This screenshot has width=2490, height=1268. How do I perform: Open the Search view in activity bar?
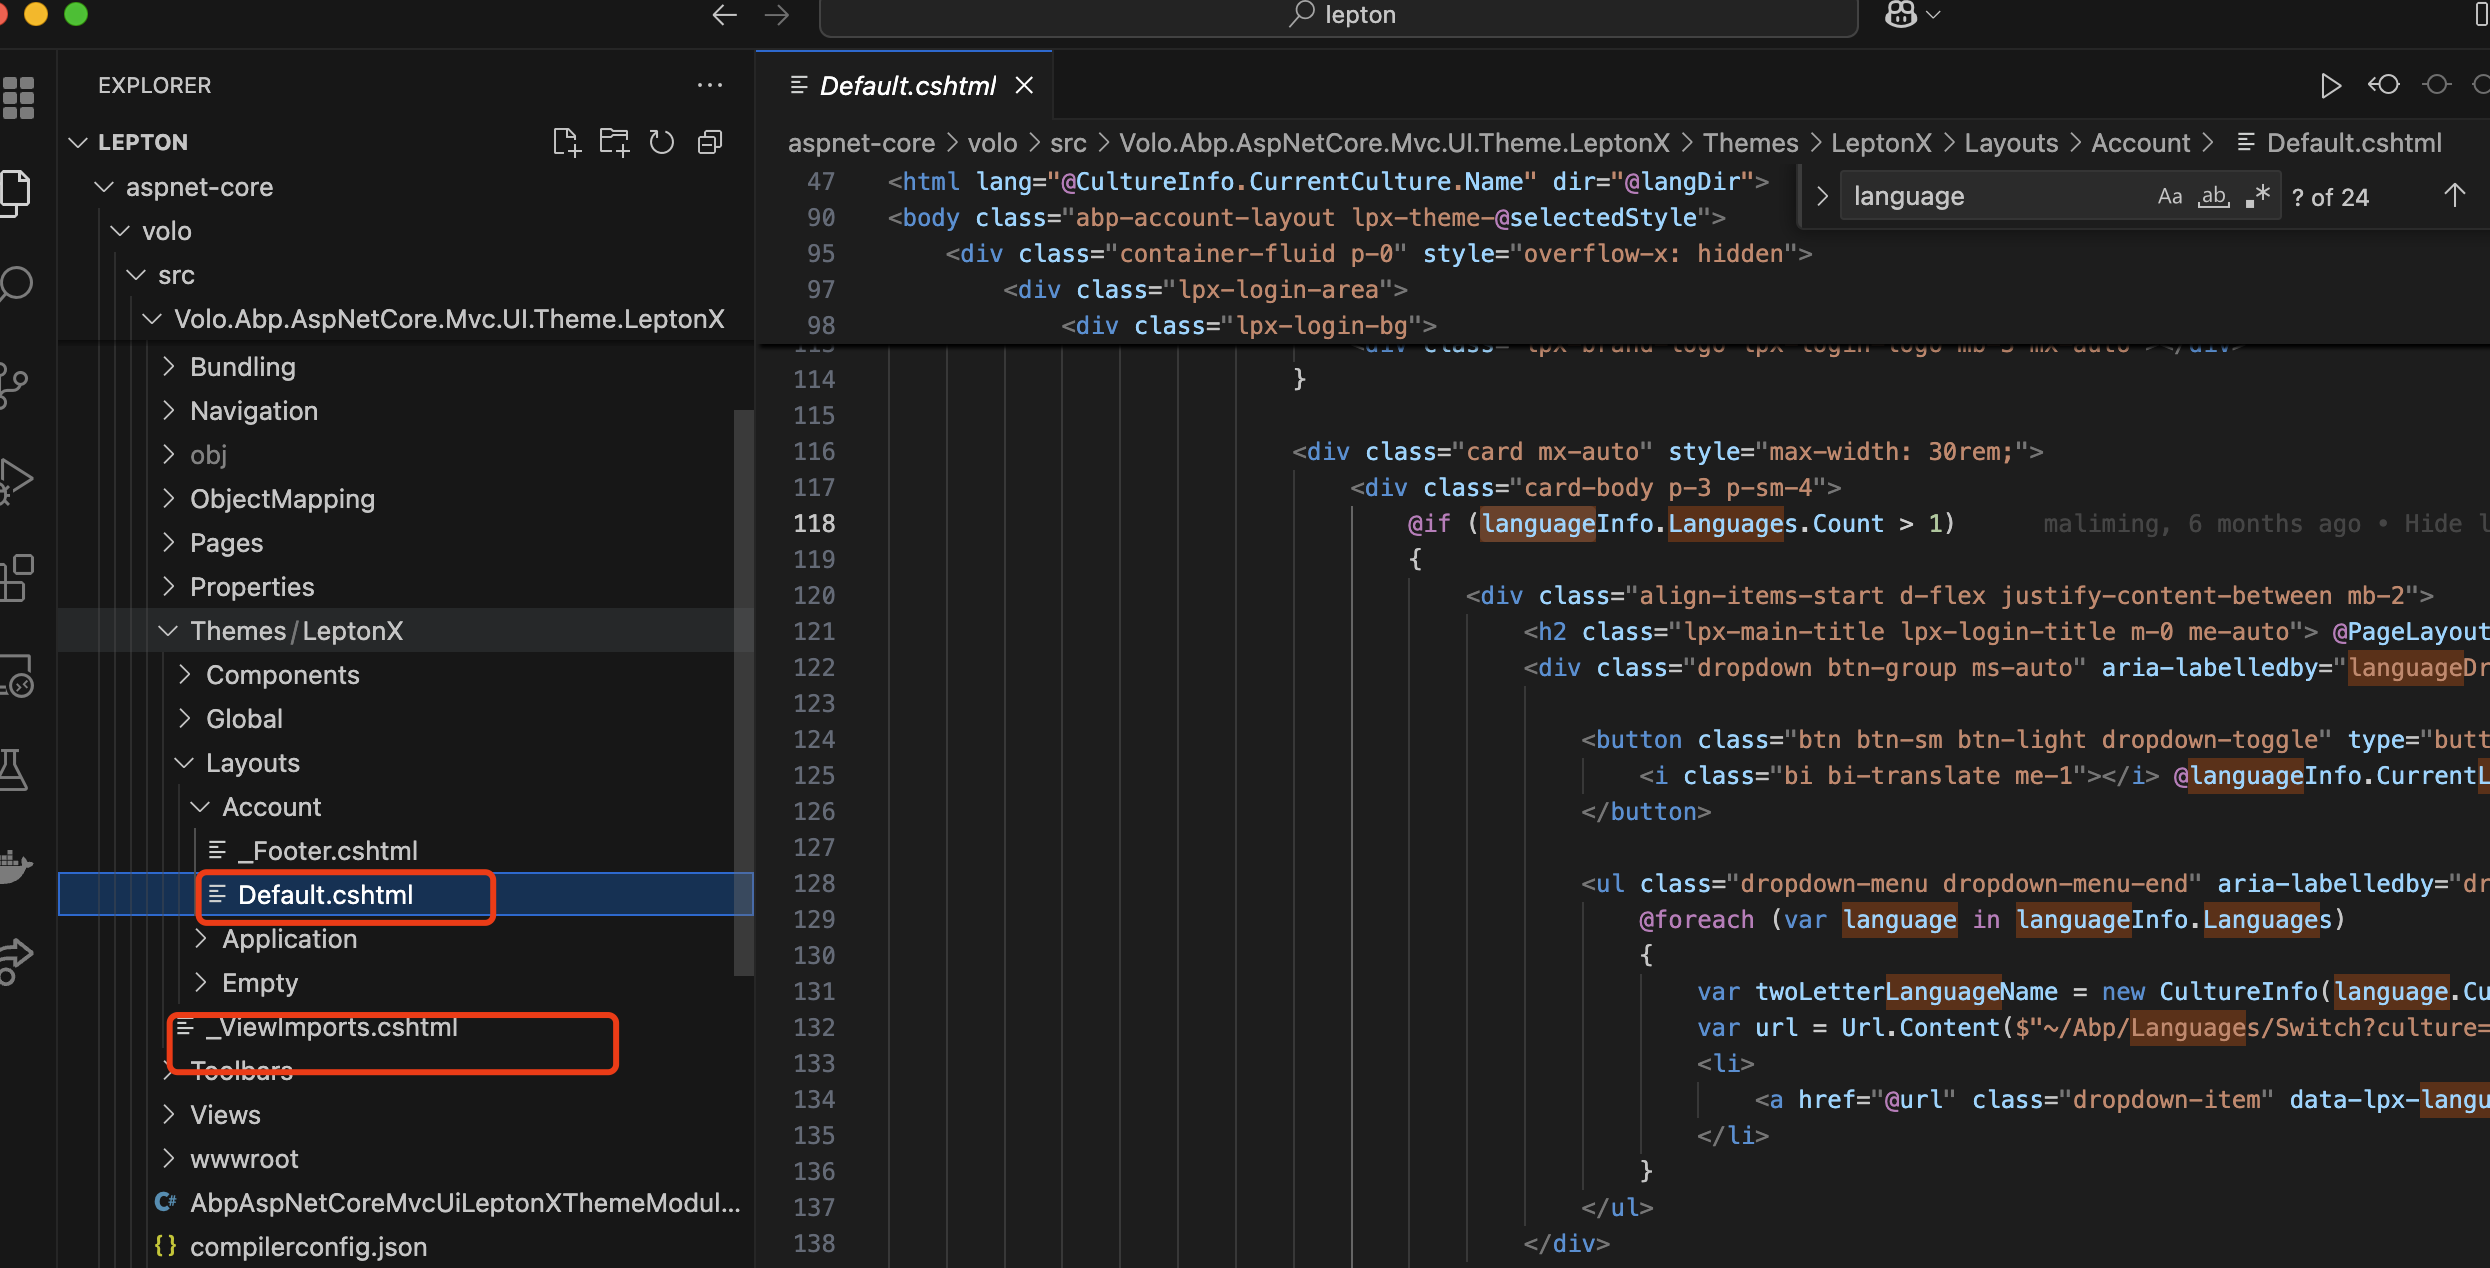point(17,284)
